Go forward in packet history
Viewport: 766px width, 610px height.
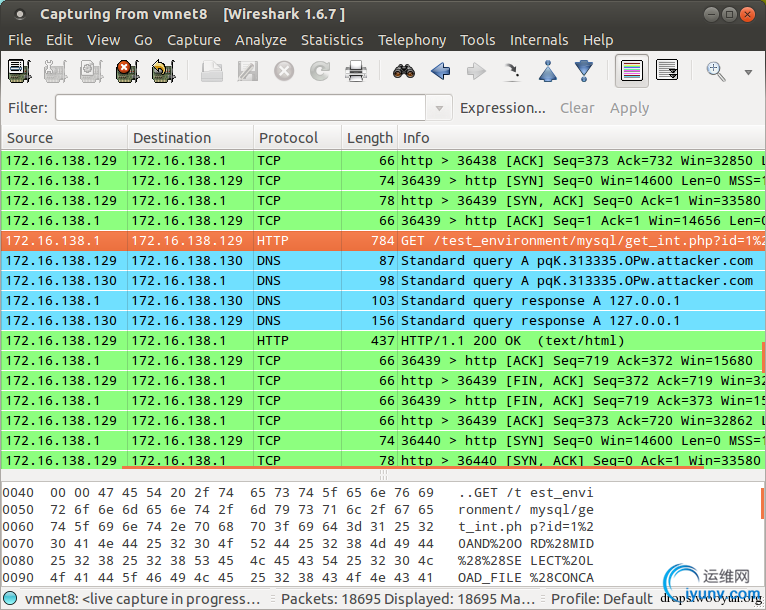click(x=476, y=71)
